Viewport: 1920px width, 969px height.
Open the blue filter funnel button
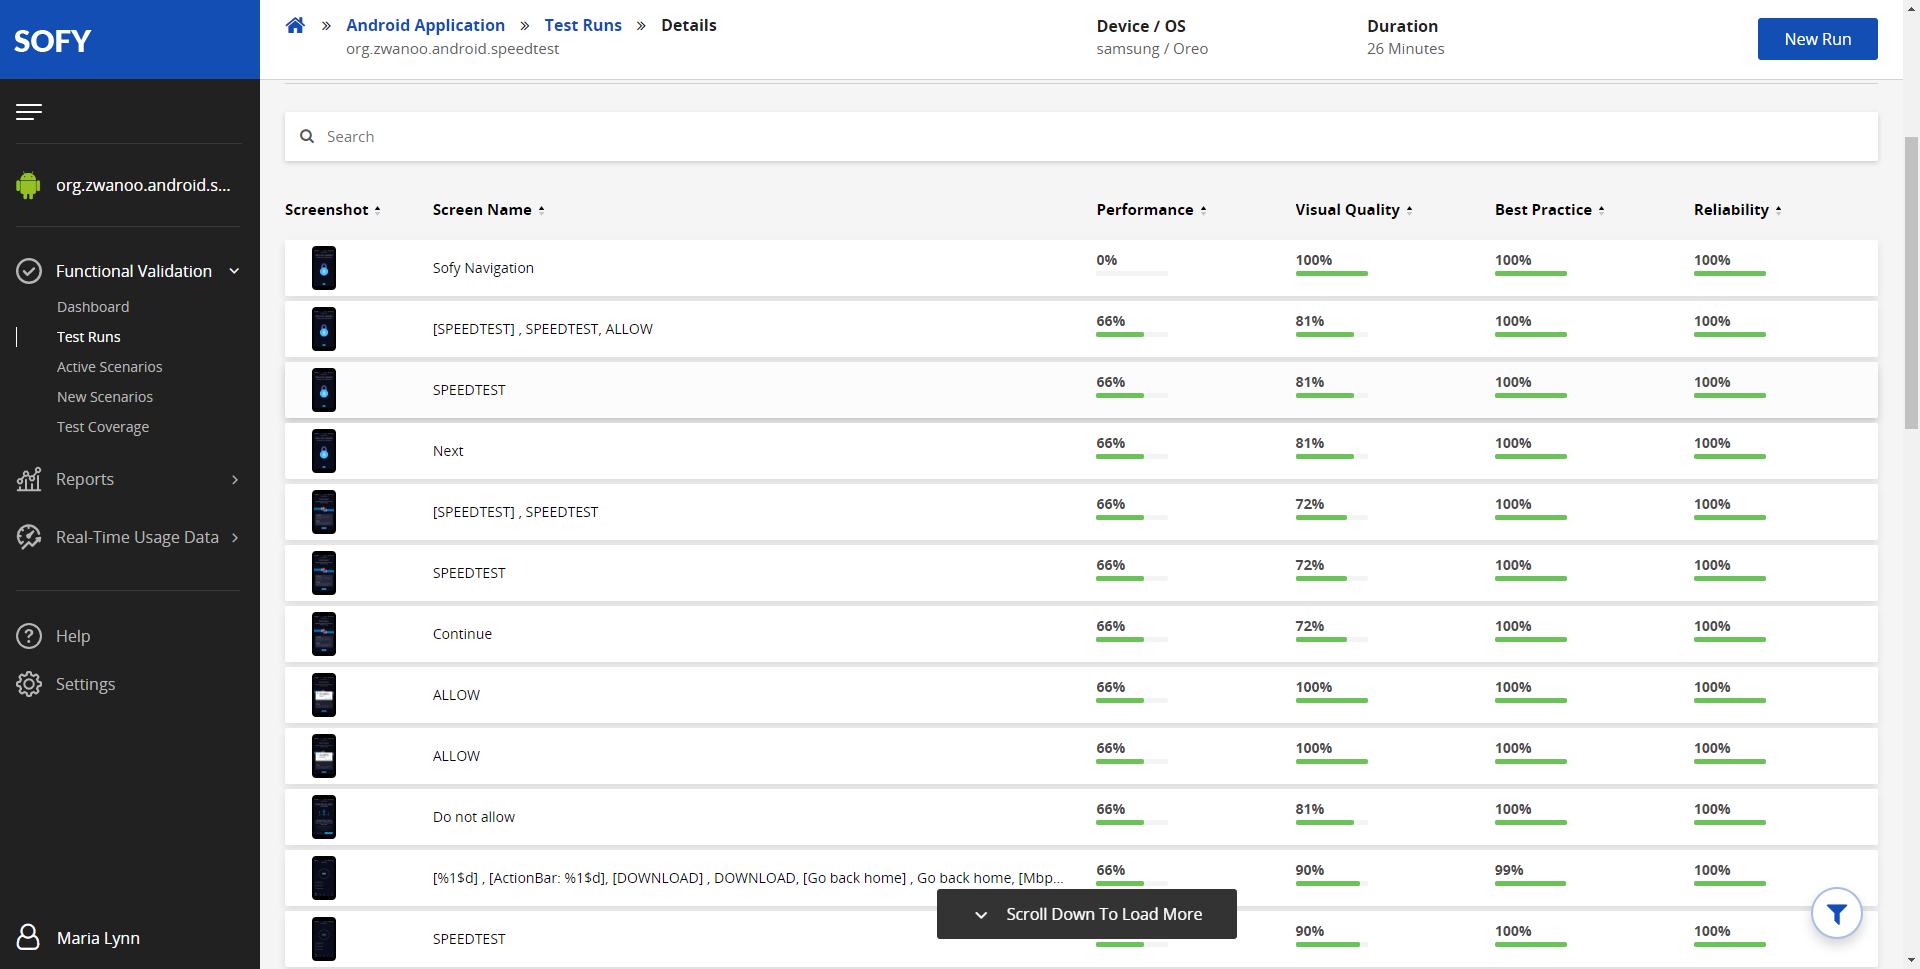click(x=1836, y=913)
